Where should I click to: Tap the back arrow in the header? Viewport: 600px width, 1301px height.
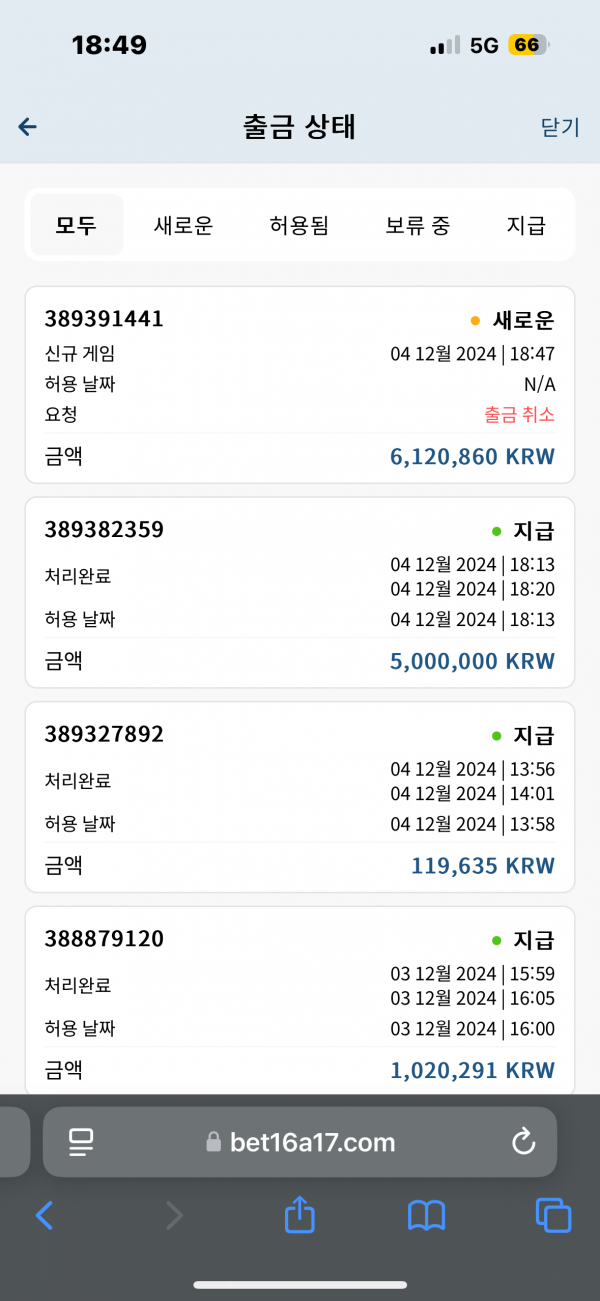(x=28, y=127)
